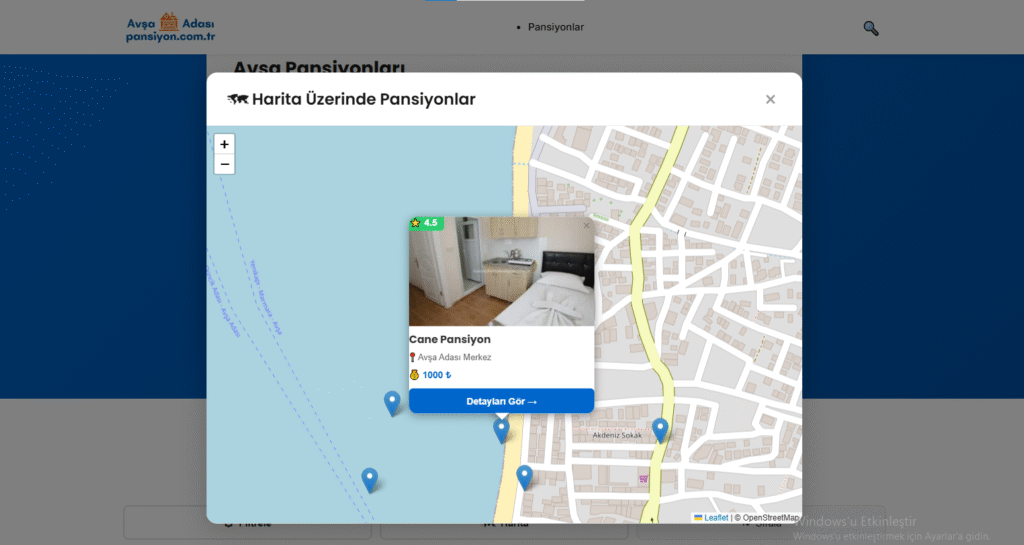Click the Cane Pansiyon title text
The height and width of the screenshot is (545, 1024).
tap(449, 339)
